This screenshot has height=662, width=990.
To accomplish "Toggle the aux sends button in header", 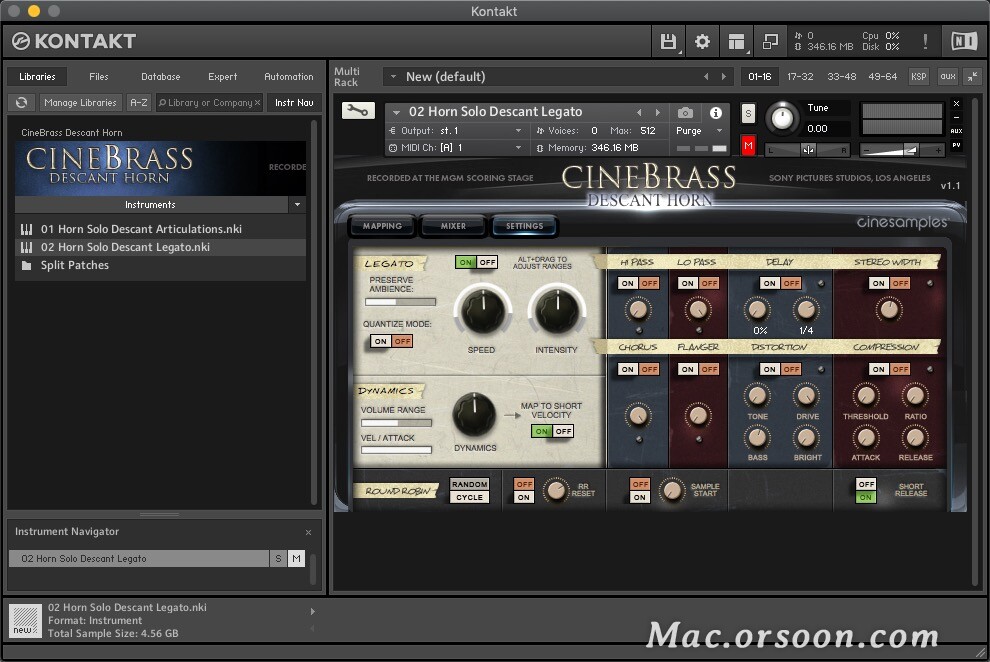I will coord(957,131).
